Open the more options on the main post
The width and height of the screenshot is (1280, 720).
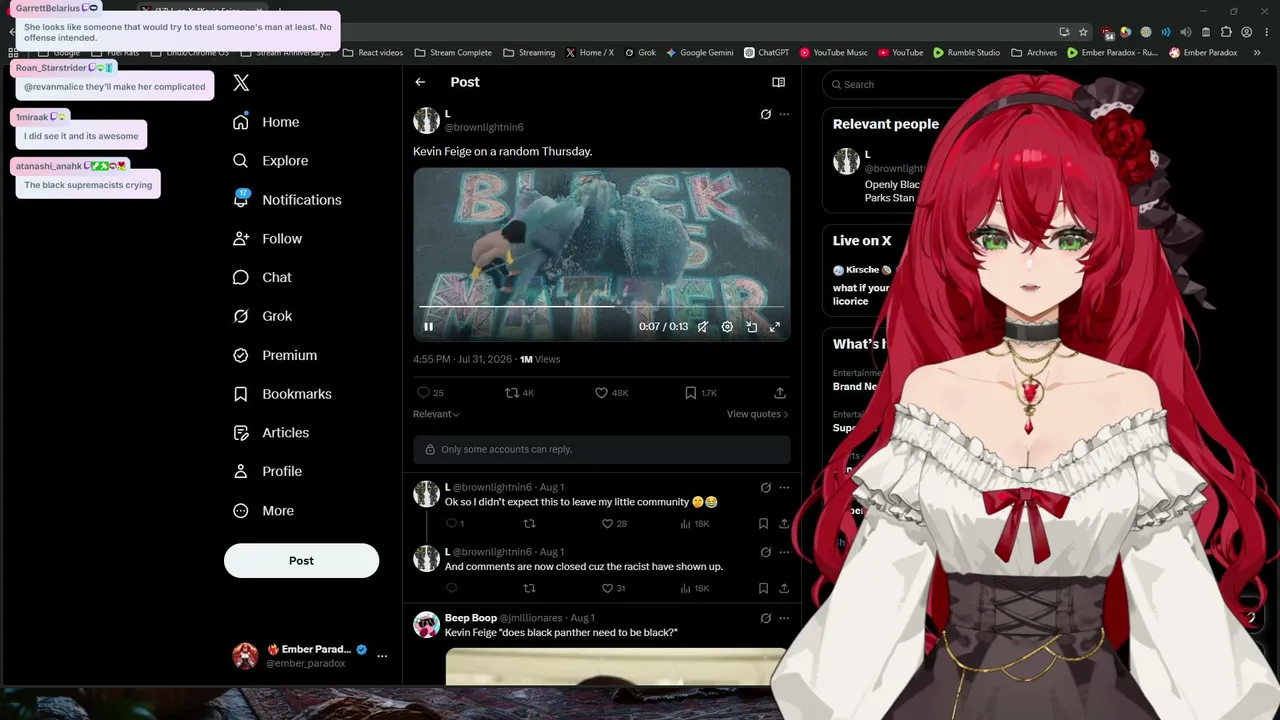coord(784,114)
